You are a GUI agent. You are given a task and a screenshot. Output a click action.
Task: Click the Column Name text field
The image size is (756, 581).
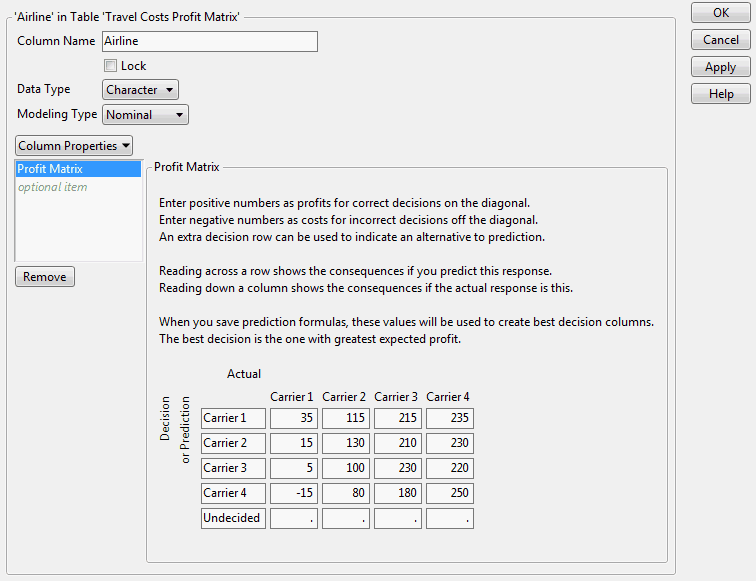210,41
